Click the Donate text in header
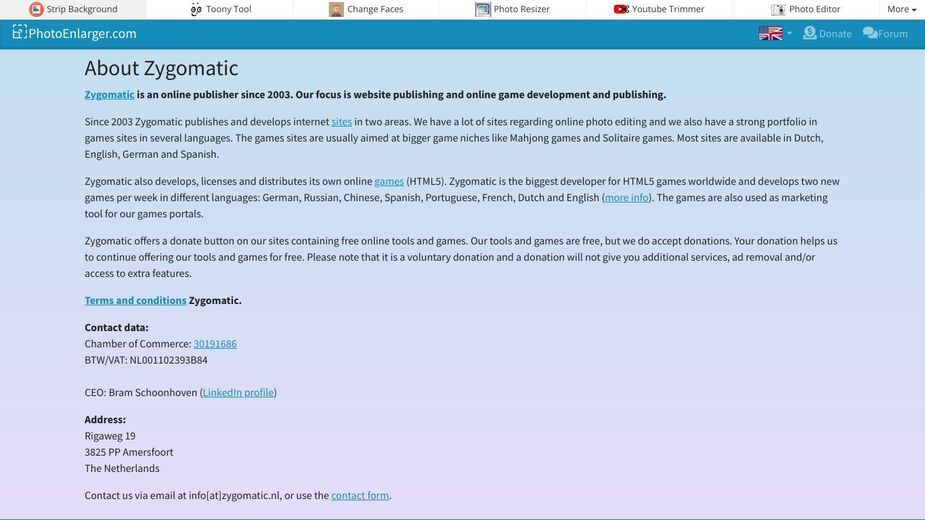 [835, 34]
